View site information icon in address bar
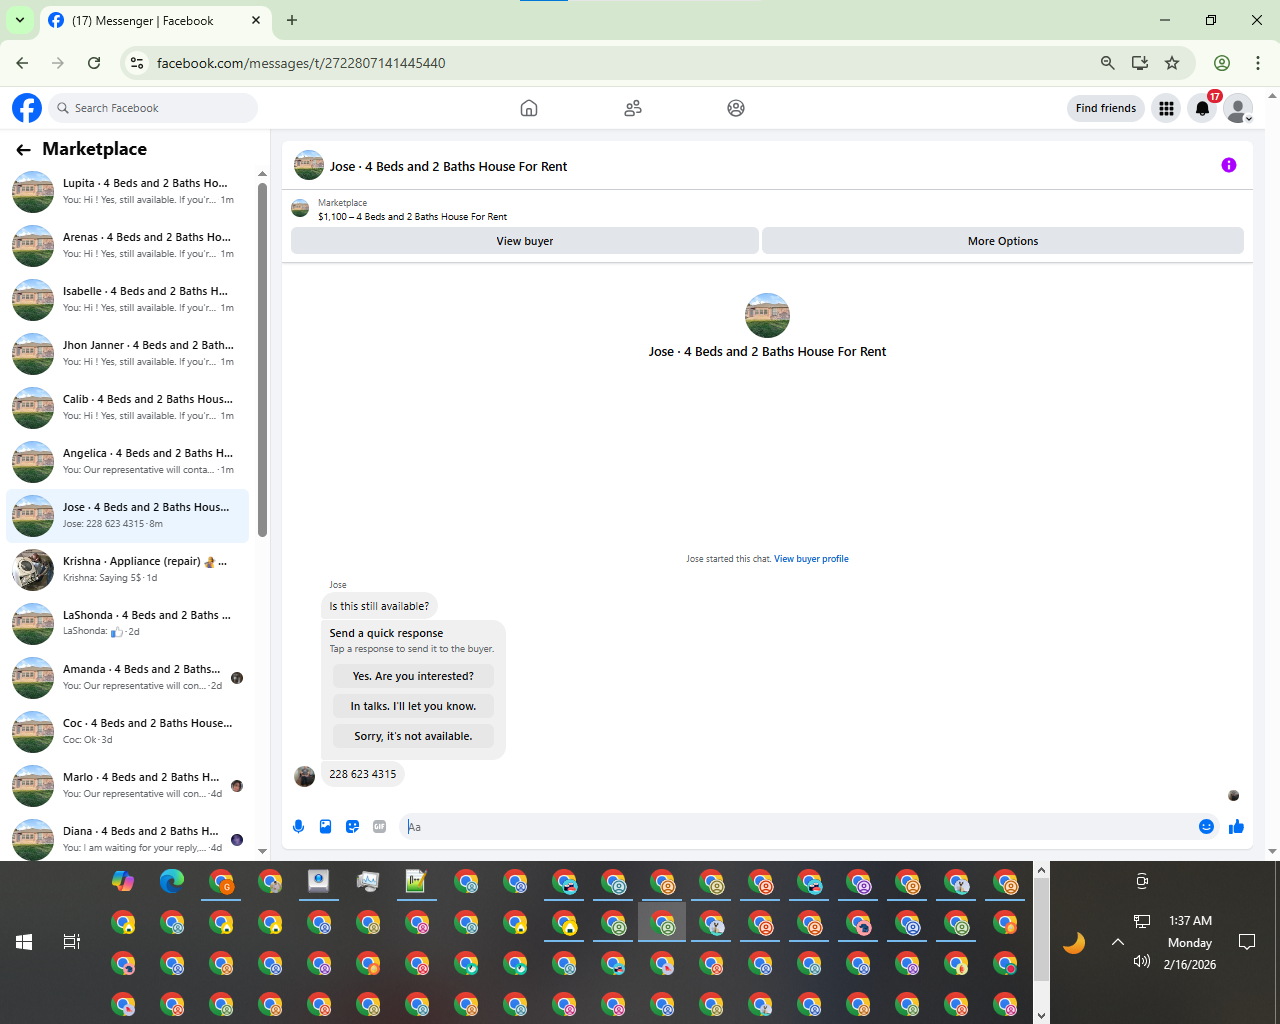Screen dimensions: 1280x1024 [137, 63]
